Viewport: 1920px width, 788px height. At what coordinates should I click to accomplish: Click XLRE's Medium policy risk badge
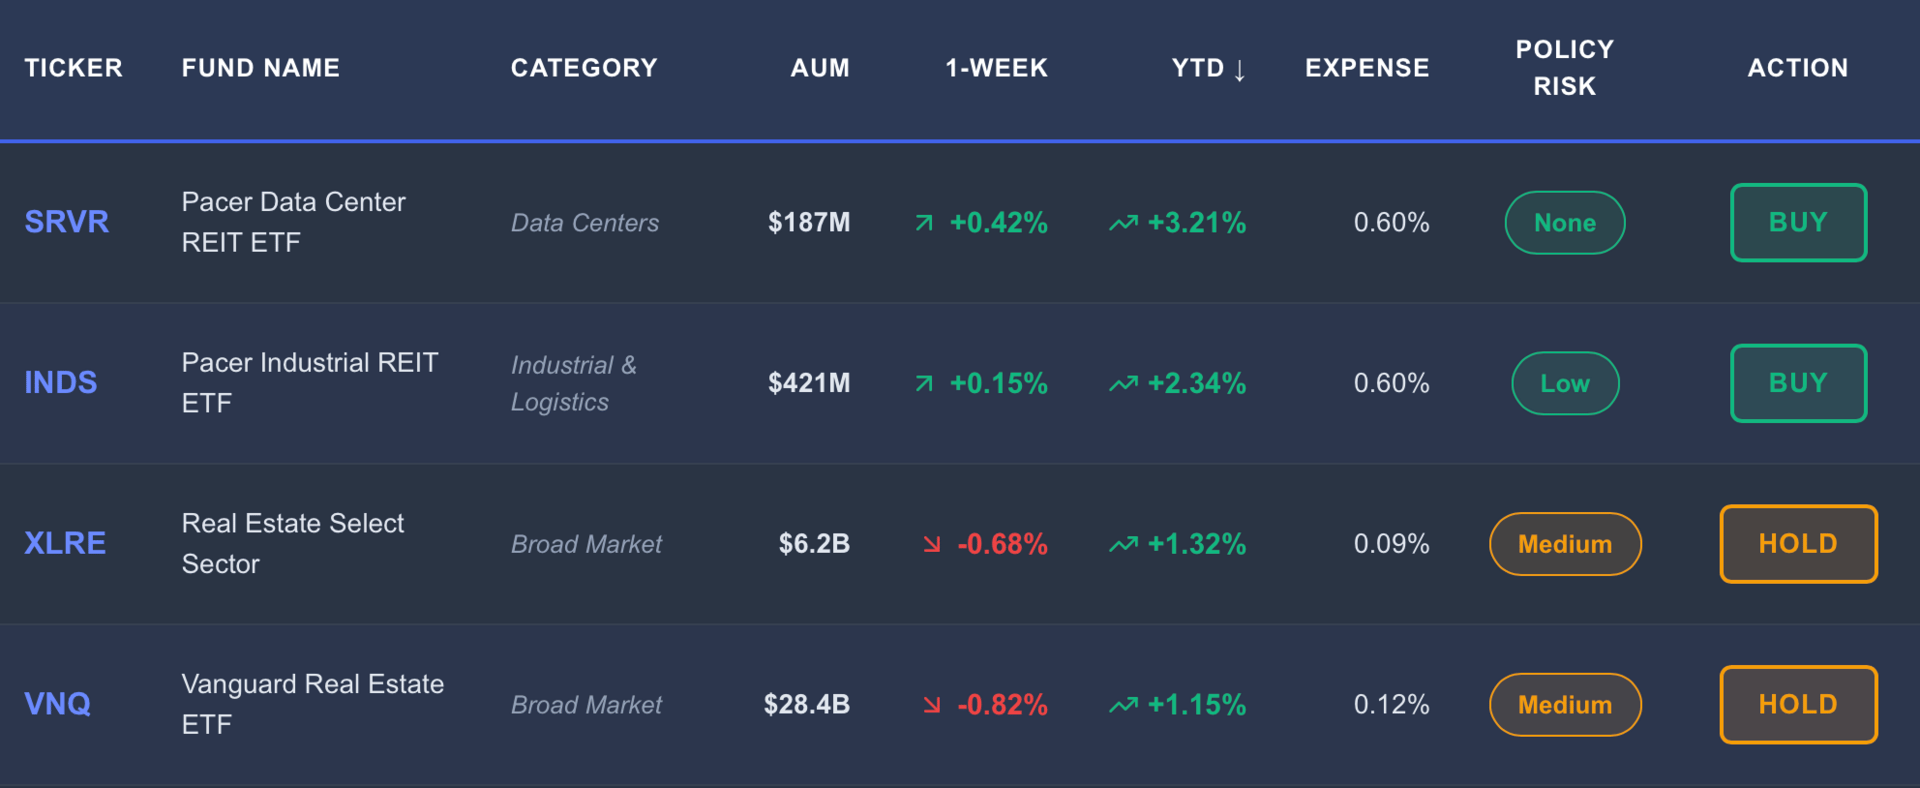[x=1564, y=544]
